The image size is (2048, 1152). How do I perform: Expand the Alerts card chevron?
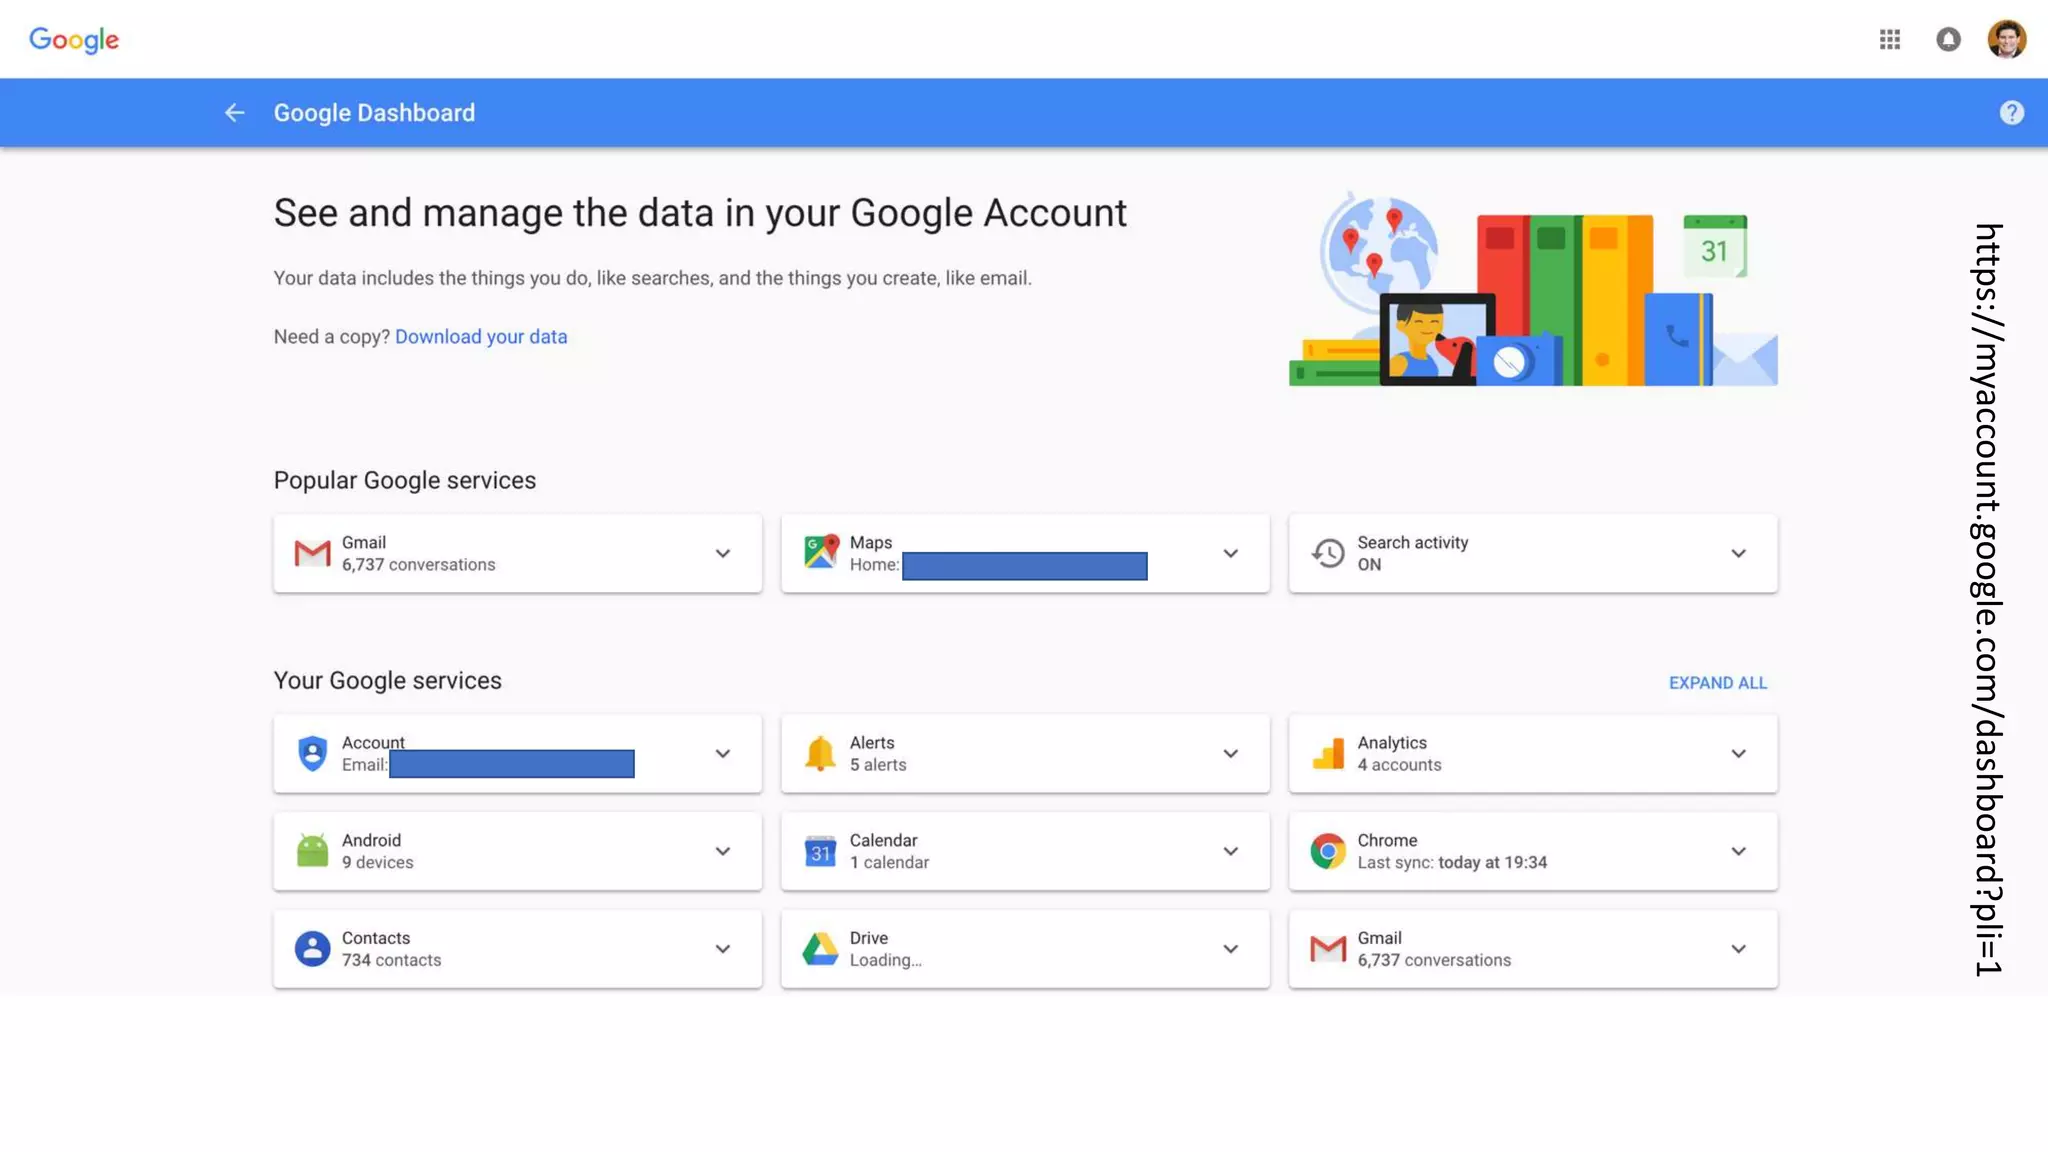coord(1230,753)
